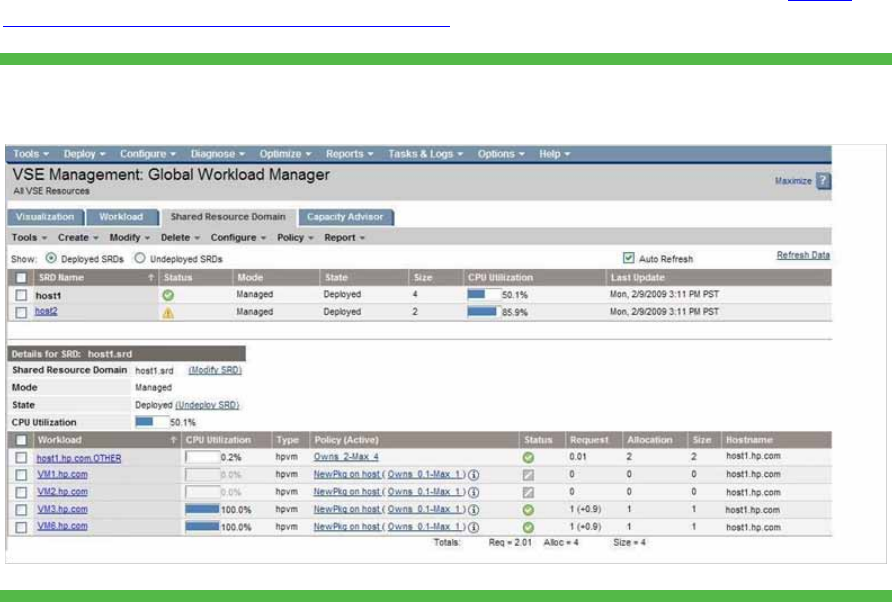This screenshot has height=602, width=892.
Task: Click the CPU Utilization column header in SRD table
Action: pyautogui.click(x=501, y=278)
